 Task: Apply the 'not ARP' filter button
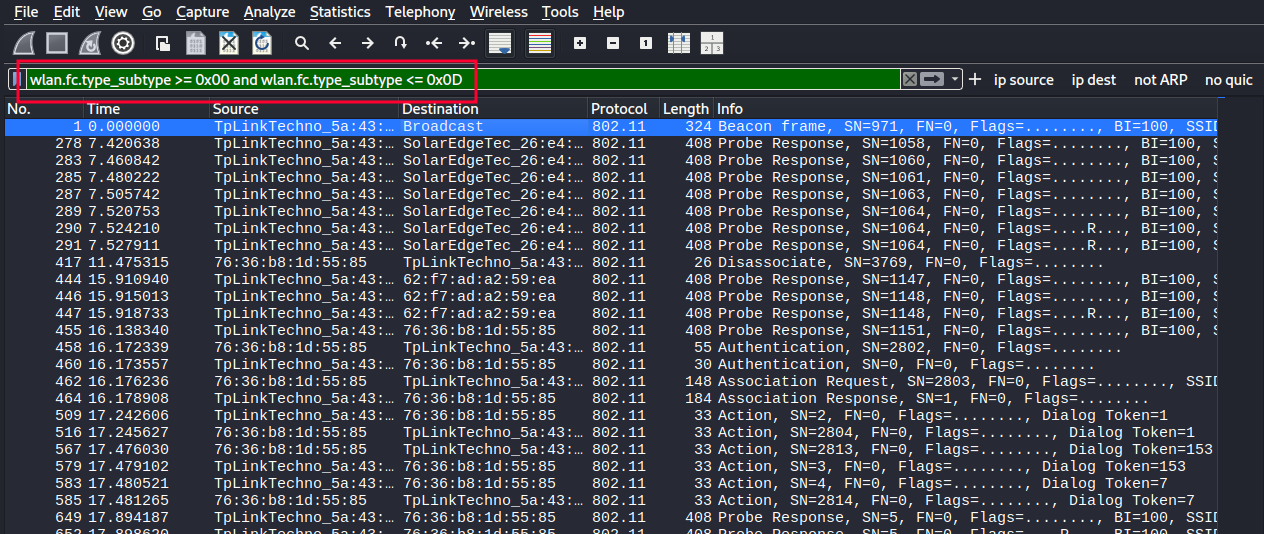tap(1160, 79)
